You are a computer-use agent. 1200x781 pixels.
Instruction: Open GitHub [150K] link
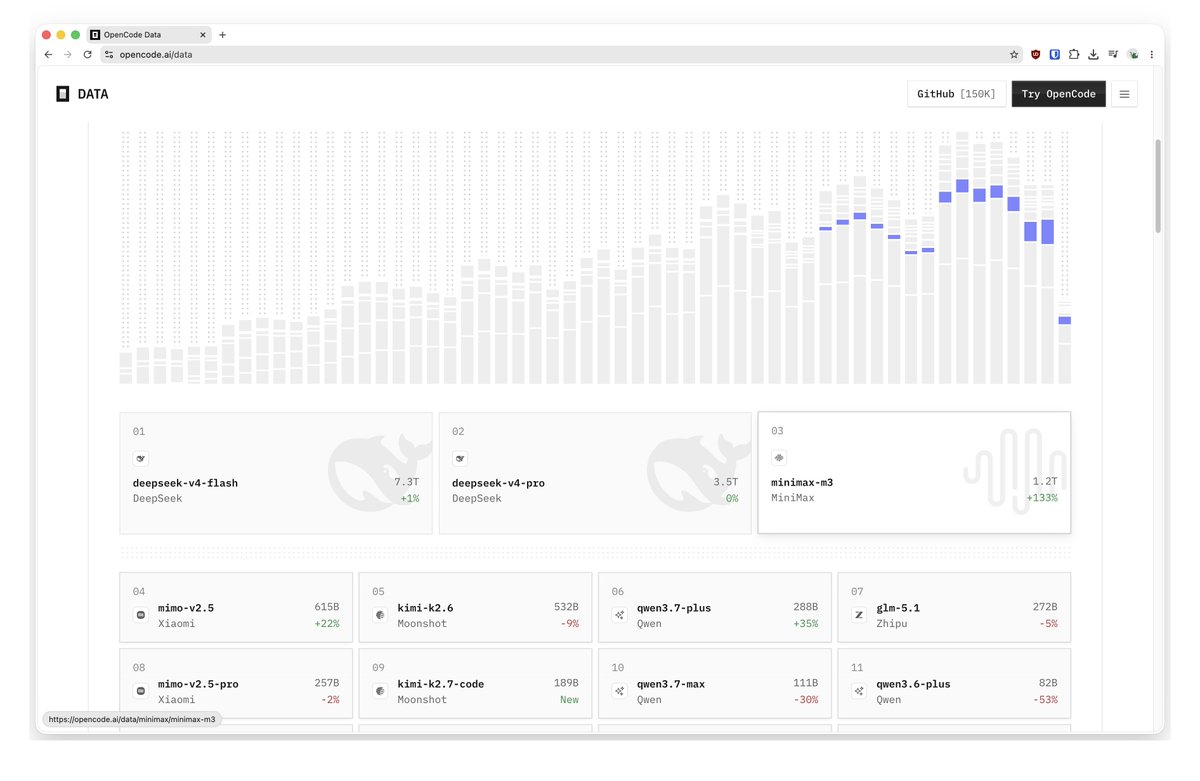click(956, 94)
